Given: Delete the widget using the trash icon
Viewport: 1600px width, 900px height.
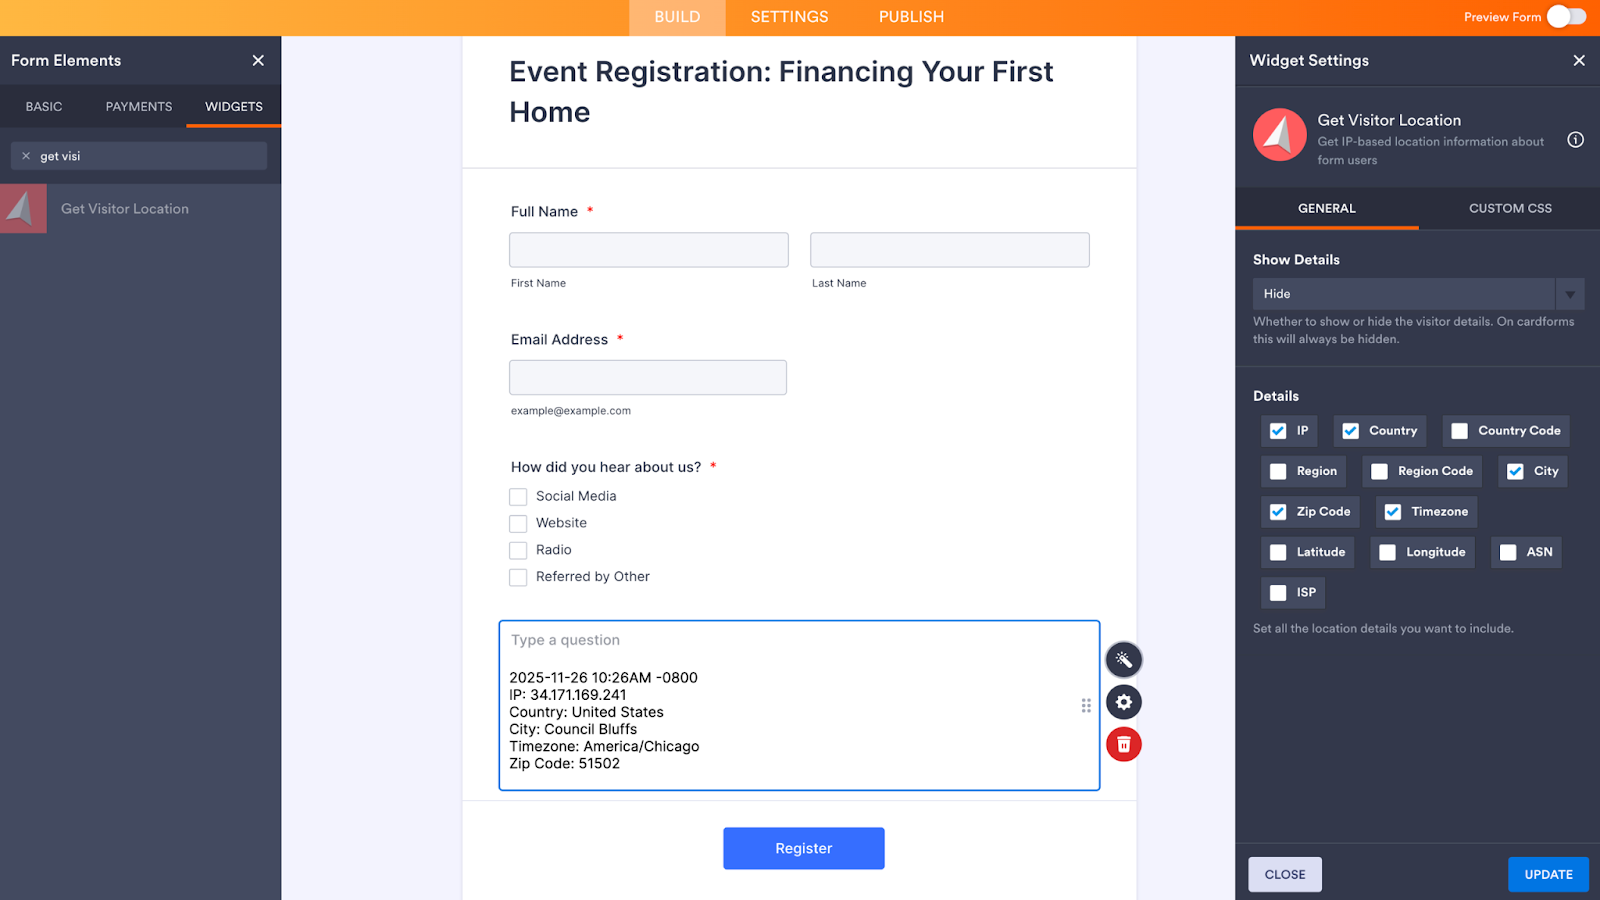Looking at the screenshot, I should 1123,744.
